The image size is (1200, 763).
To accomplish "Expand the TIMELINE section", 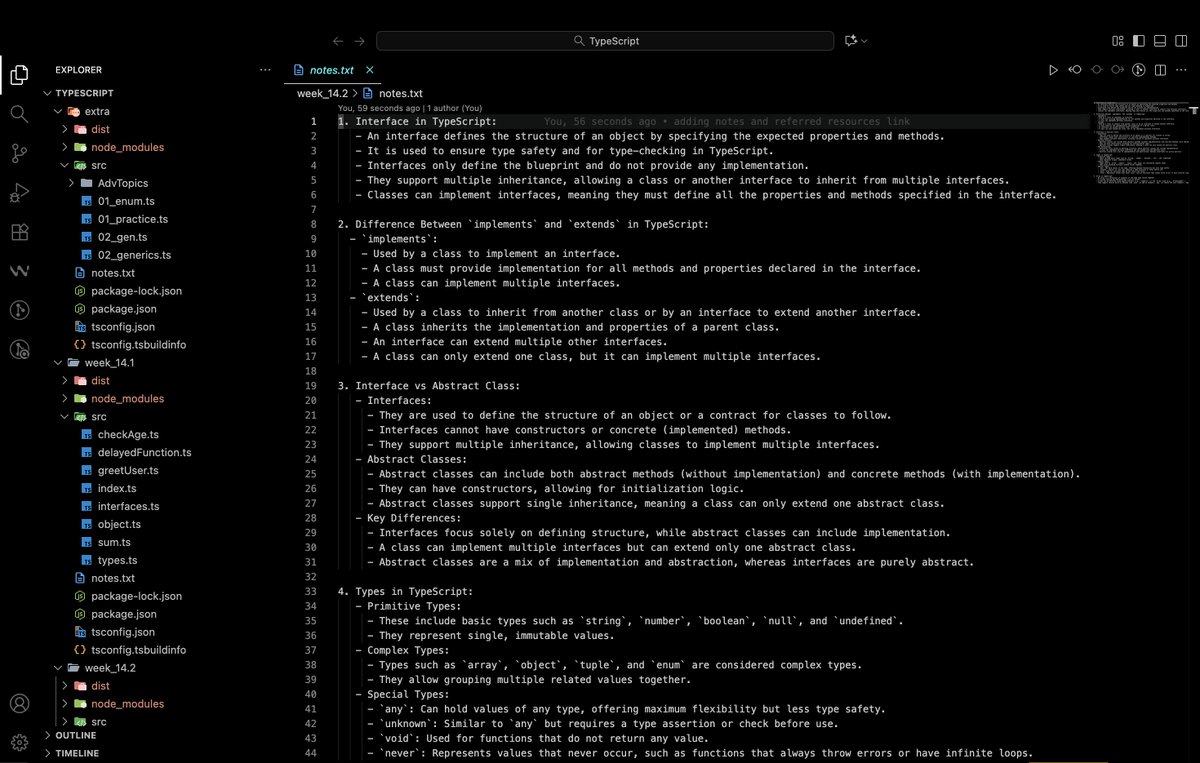I will point(77,753).
